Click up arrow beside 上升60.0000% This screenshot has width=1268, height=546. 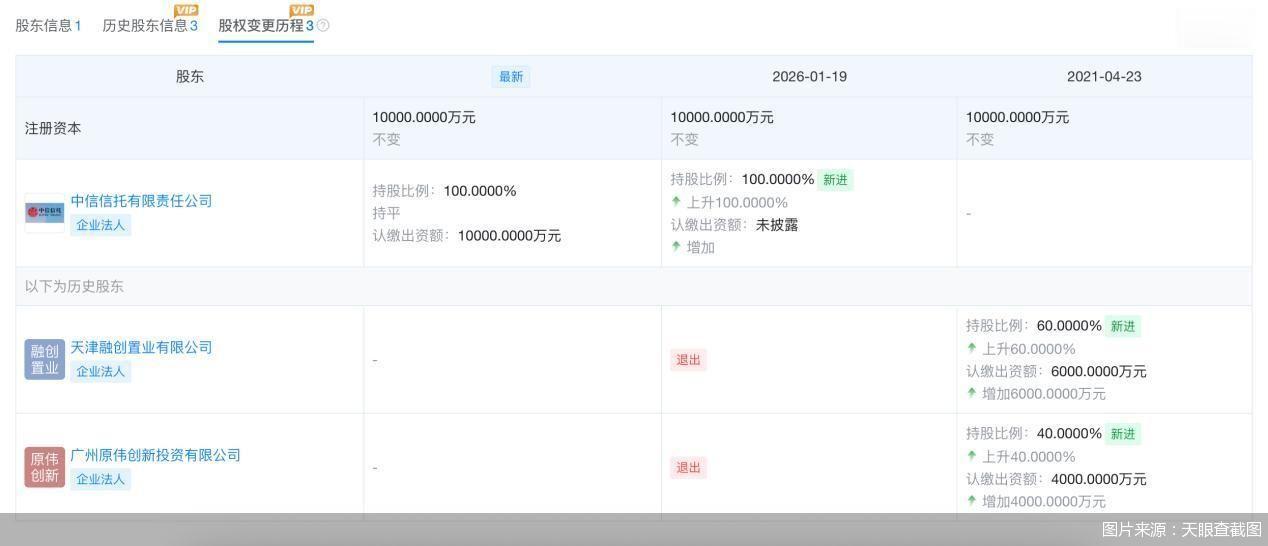click(x=971, y=349)
